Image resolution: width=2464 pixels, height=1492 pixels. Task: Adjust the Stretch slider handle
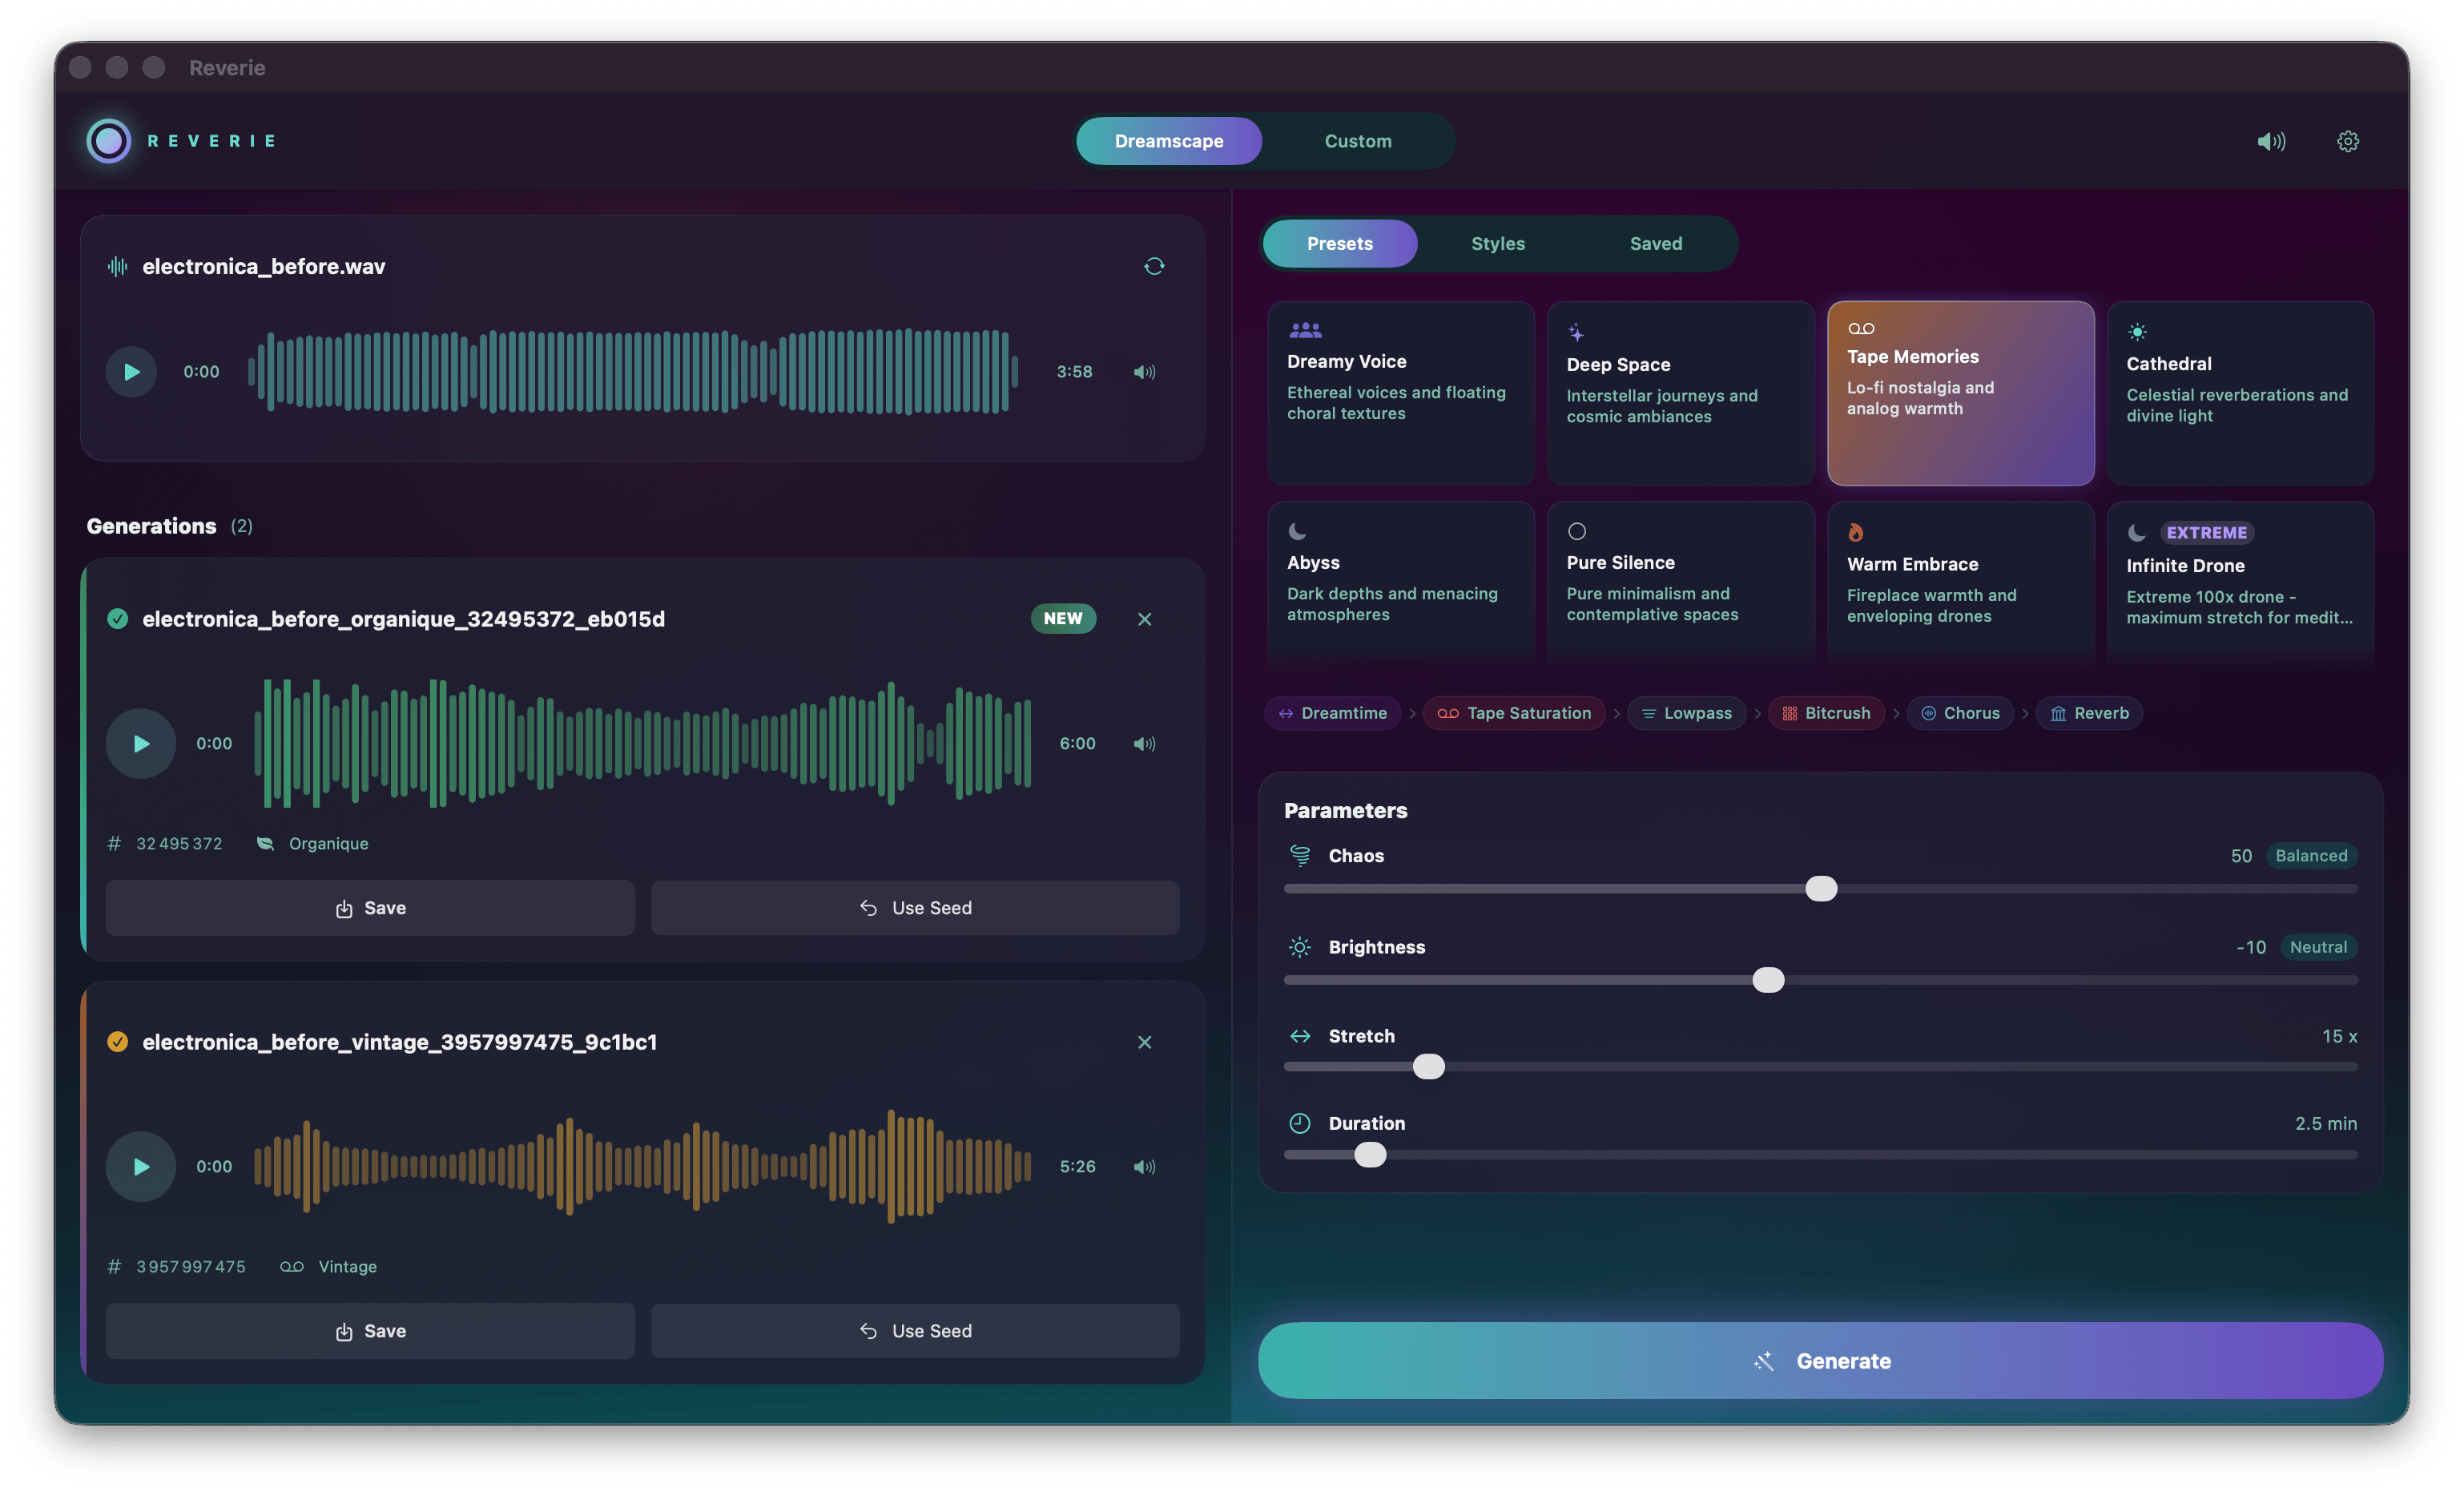coord(1429,1066)
